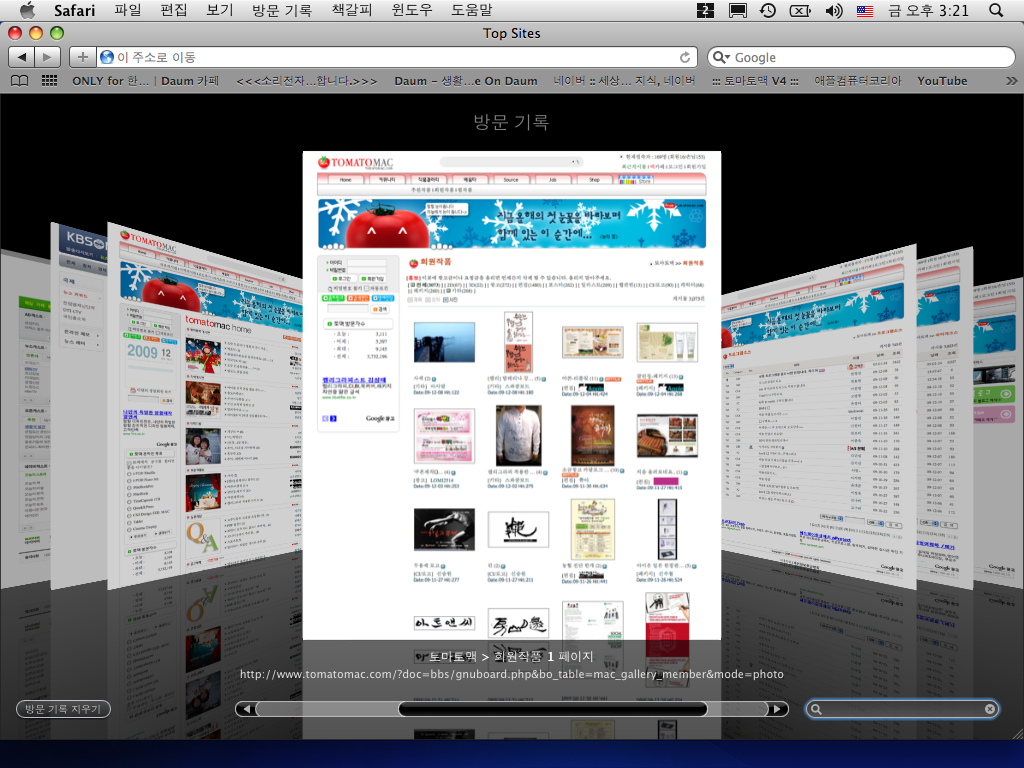Open Time Machine menu bar icon
This screenshot has width=1024, height=768.
[767, 11]
